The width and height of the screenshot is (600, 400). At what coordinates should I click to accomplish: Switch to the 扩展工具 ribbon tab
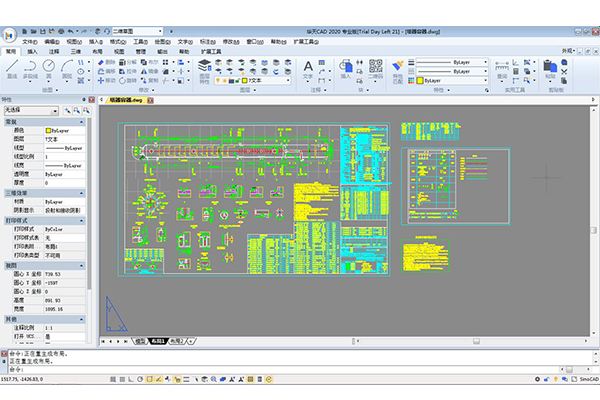coord(211,51)
